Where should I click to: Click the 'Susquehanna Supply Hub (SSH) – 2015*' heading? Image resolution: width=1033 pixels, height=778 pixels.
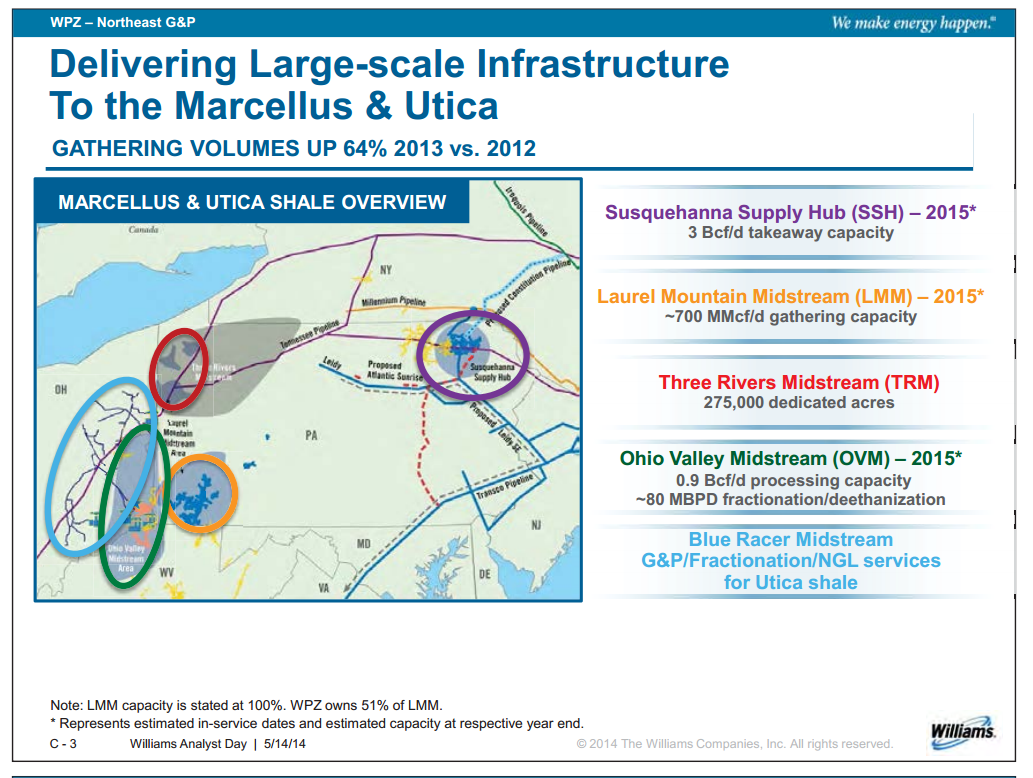pos(791,212)
